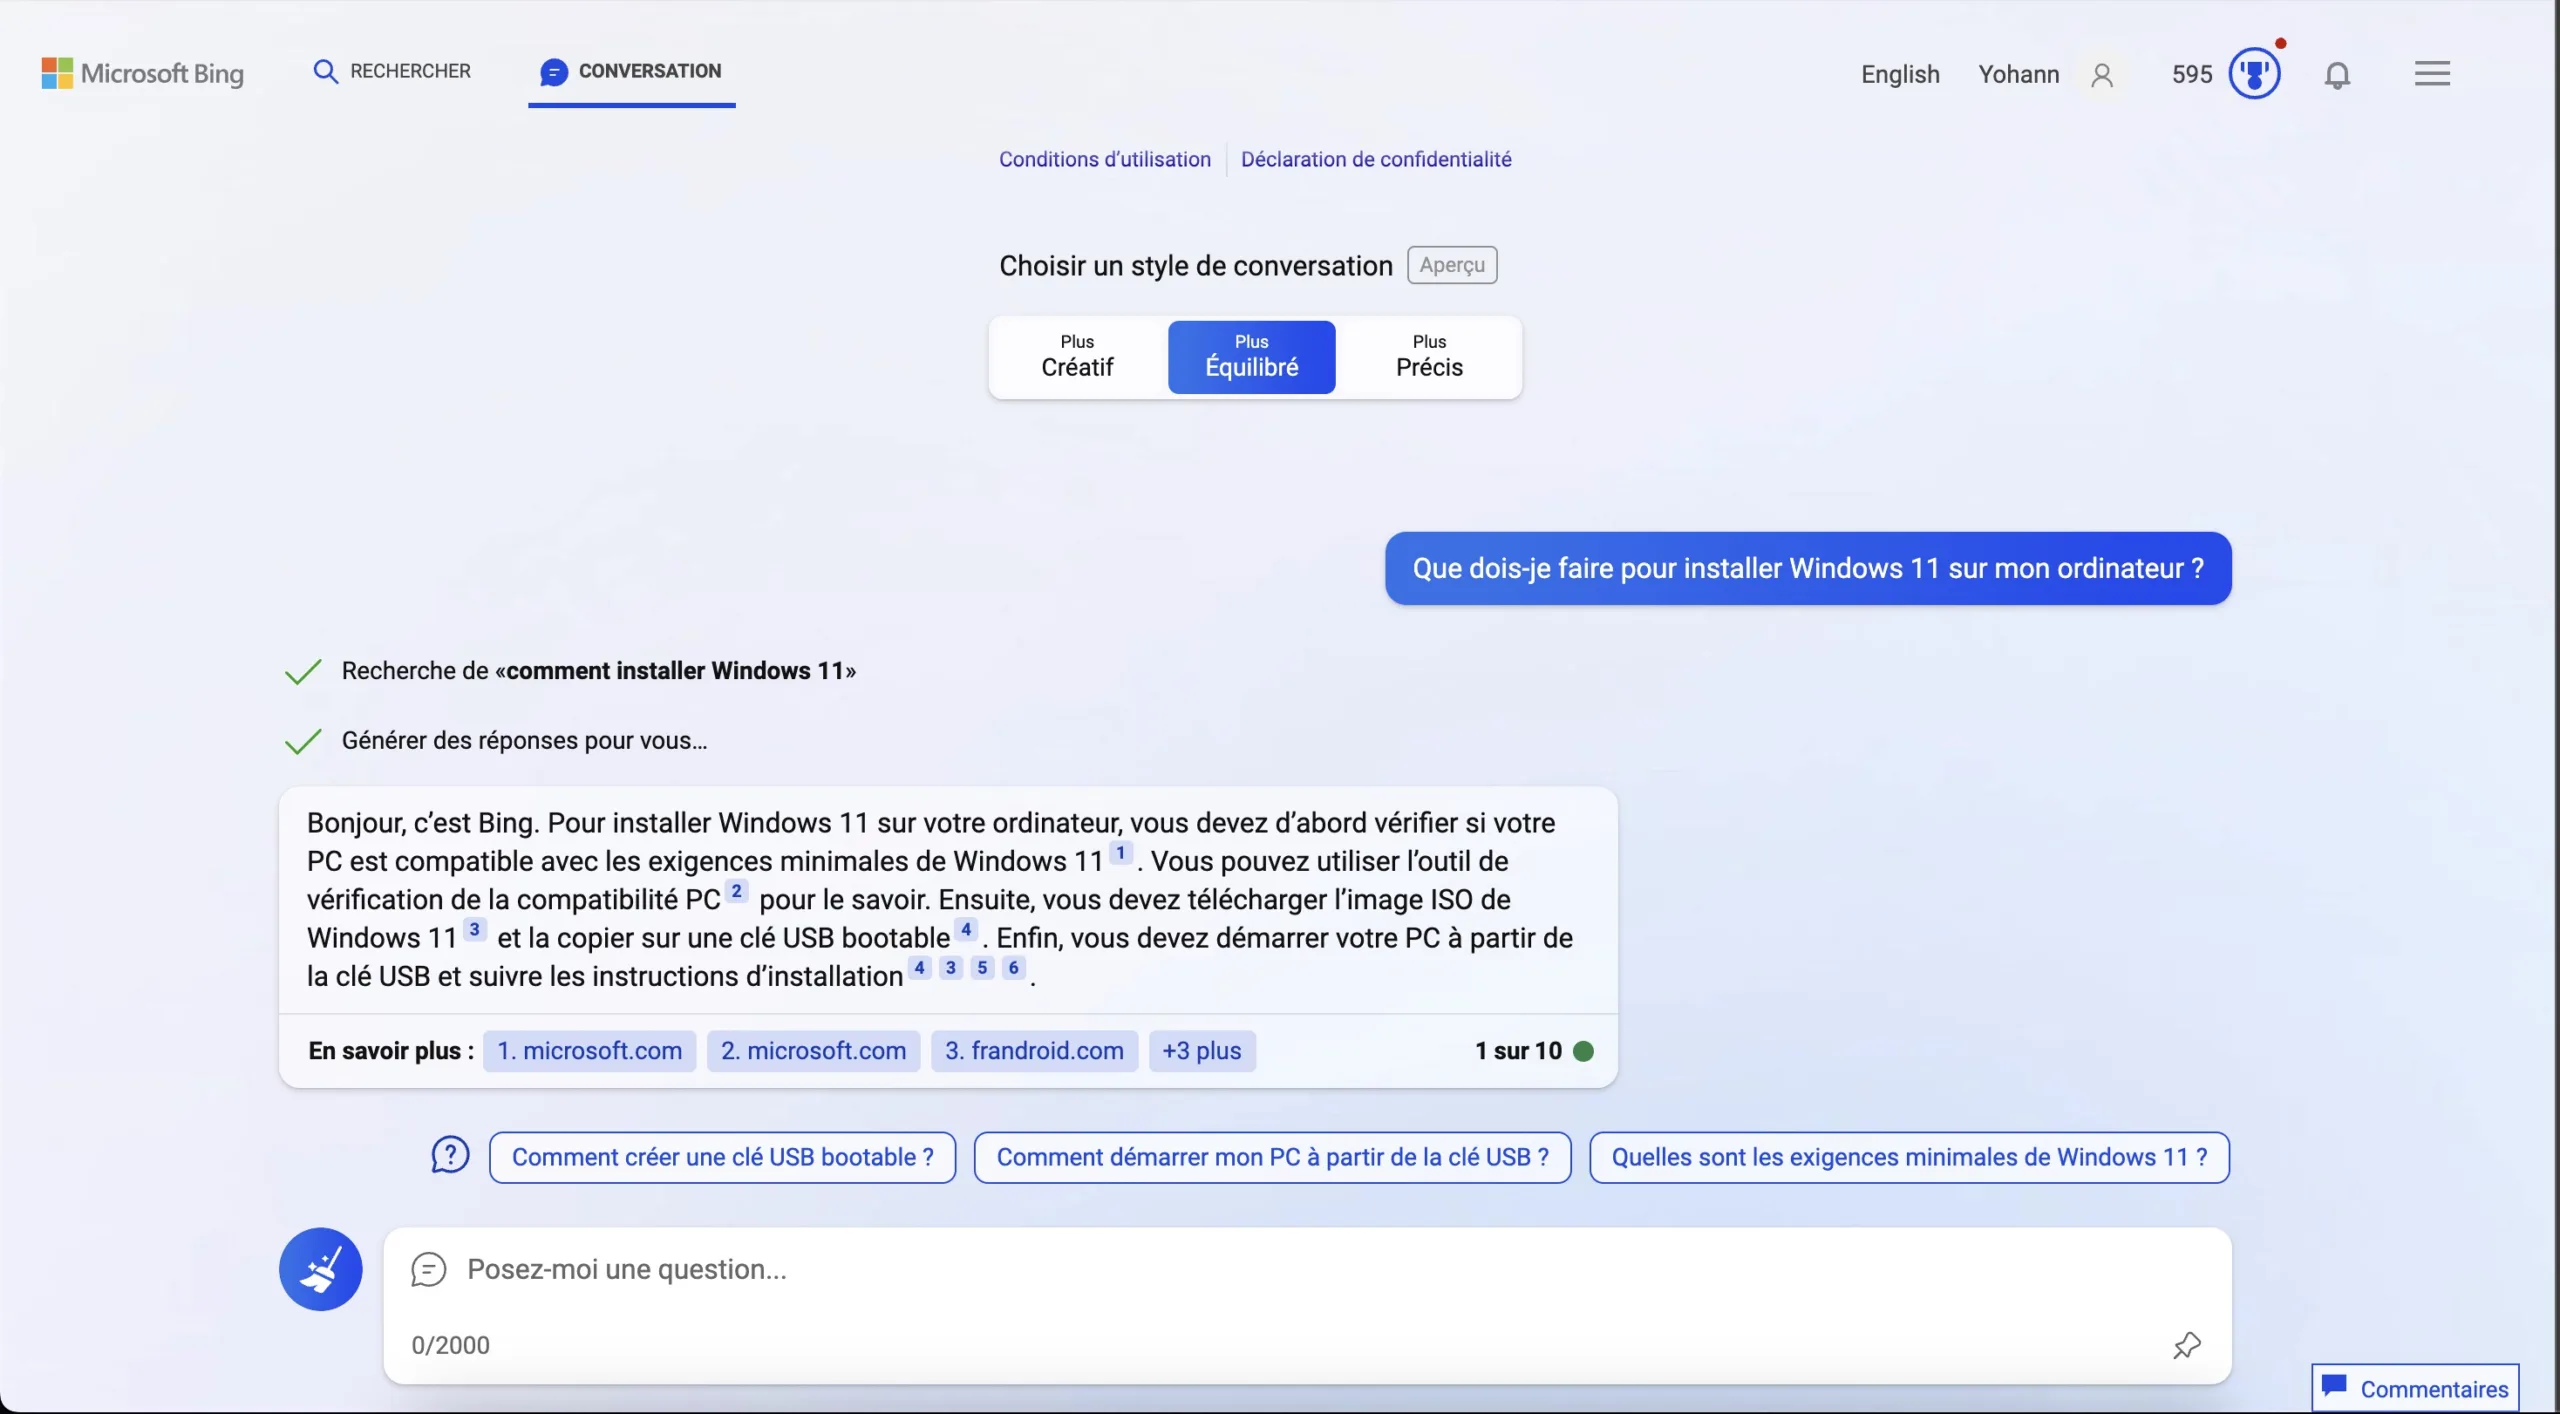Click the 0/2000 character counter
2560x1414 pixels.
tap(450, 1345)
